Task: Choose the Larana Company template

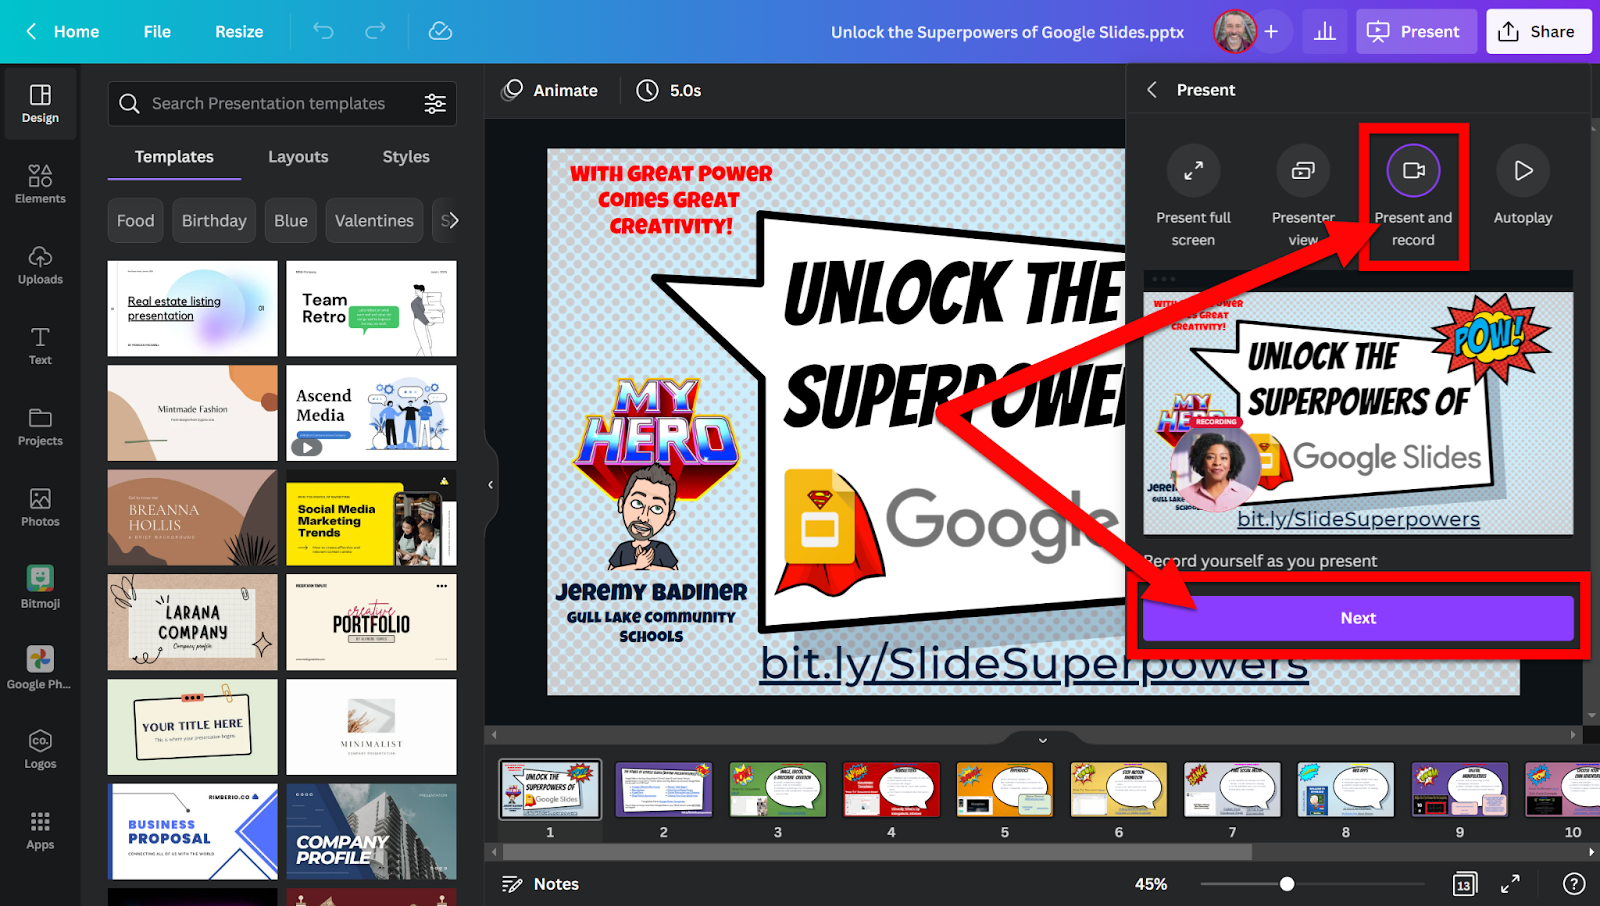Action: tap(193, 622)
